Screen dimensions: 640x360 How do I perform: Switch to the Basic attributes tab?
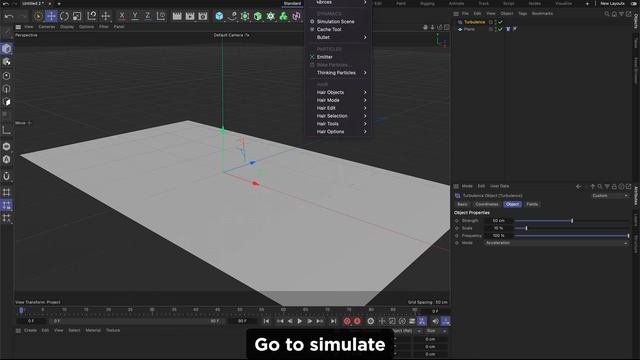[x=462, y=204]
